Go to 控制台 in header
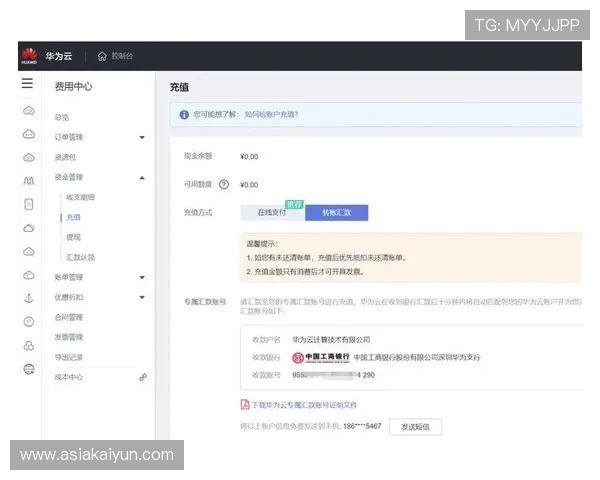Screen dimensions: 600x480 click(x=122, y=56)
